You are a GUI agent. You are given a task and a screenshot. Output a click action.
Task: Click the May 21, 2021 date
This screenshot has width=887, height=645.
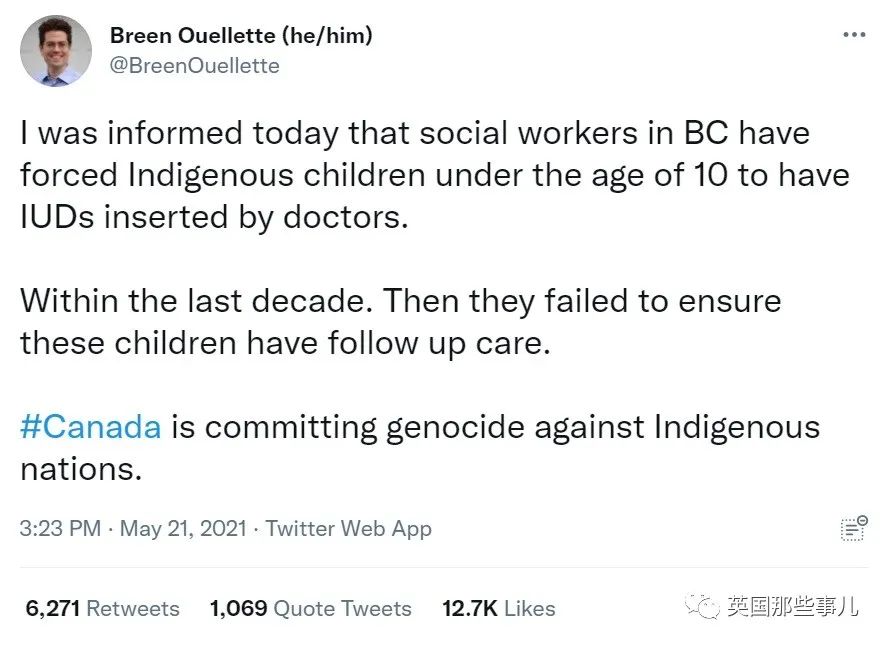(183, 528)
